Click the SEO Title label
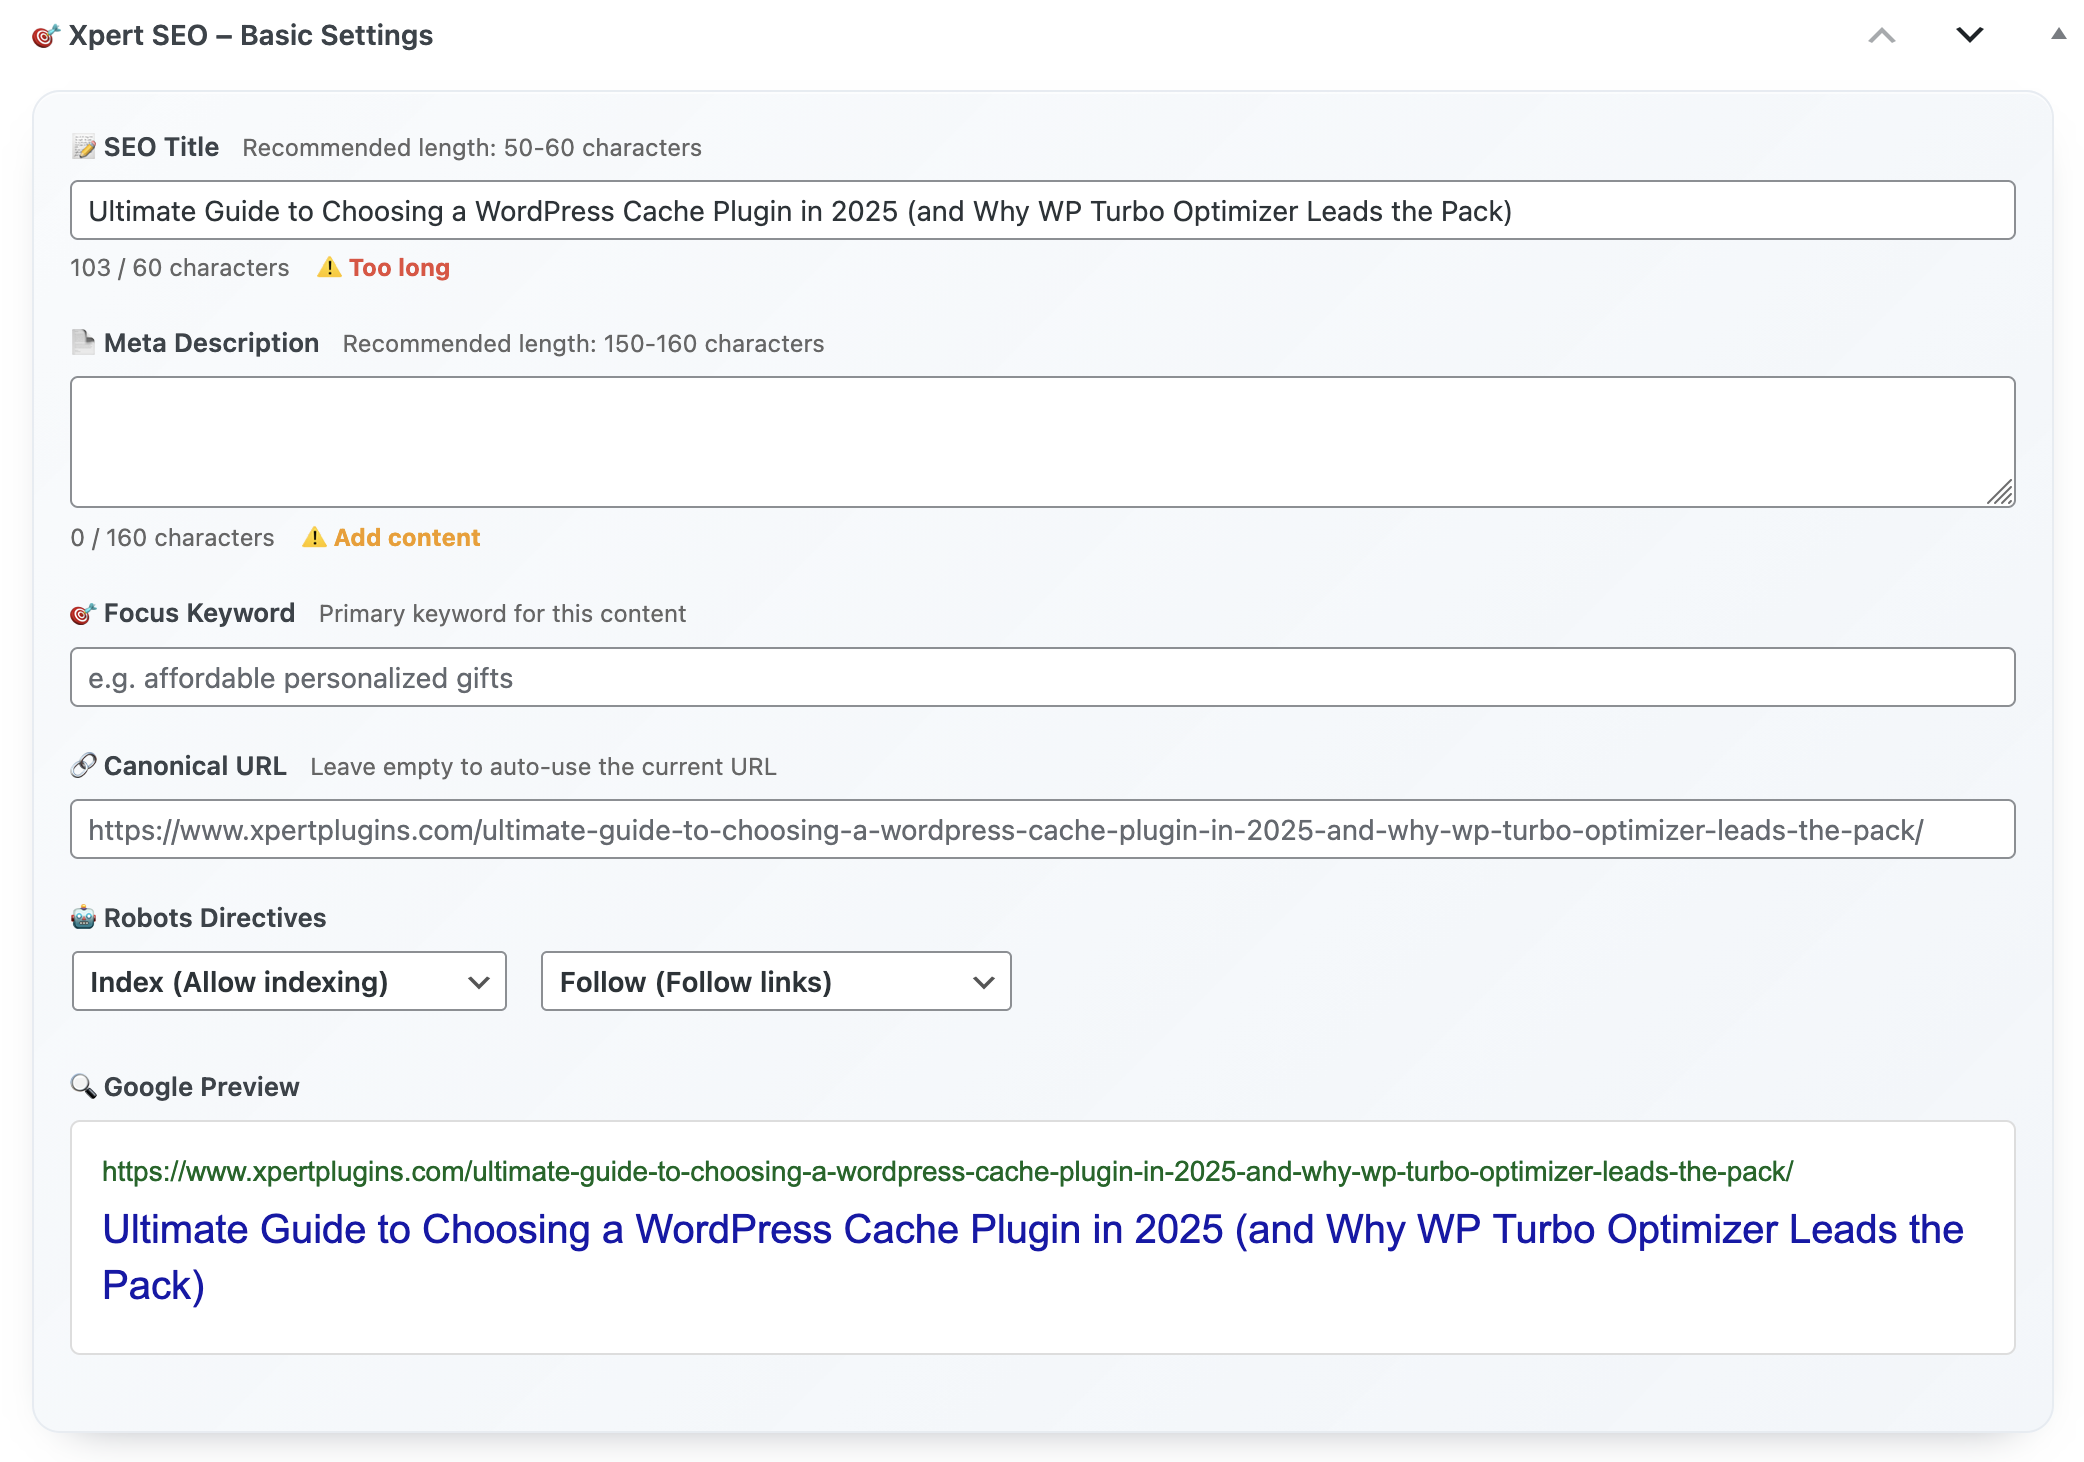The width and height of the screenshot is (2084, 1462). 161,147
